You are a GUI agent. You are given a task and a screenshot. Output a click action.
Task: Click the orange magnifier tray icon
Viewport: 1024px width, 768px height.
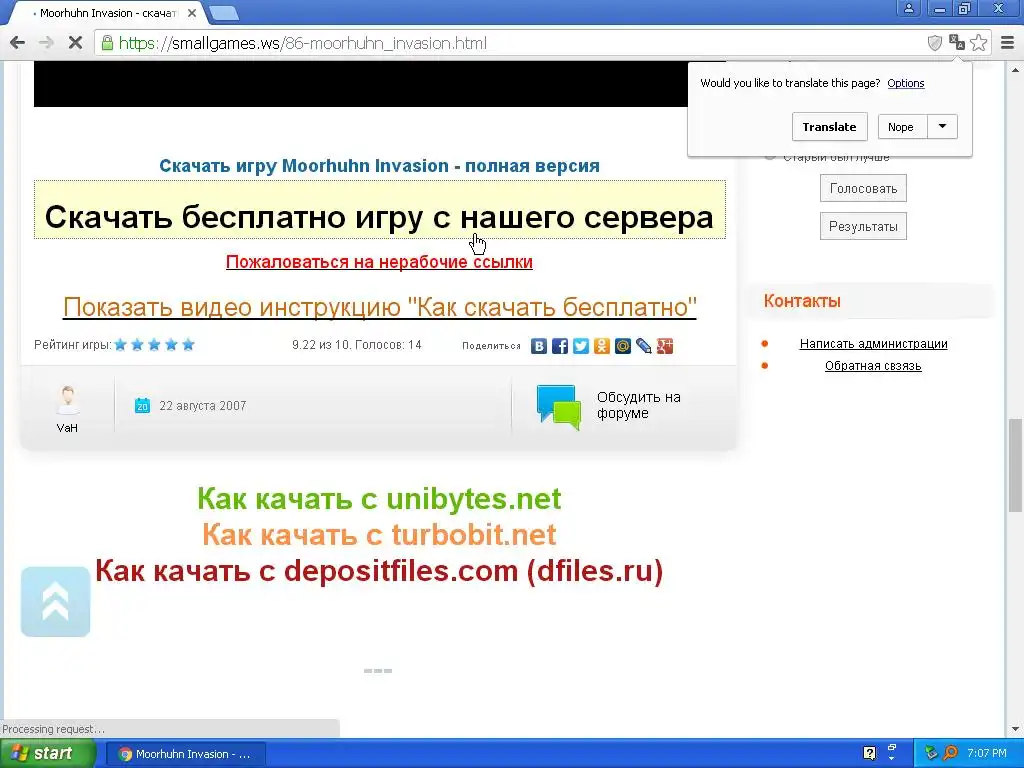click(x=950, y=753)
